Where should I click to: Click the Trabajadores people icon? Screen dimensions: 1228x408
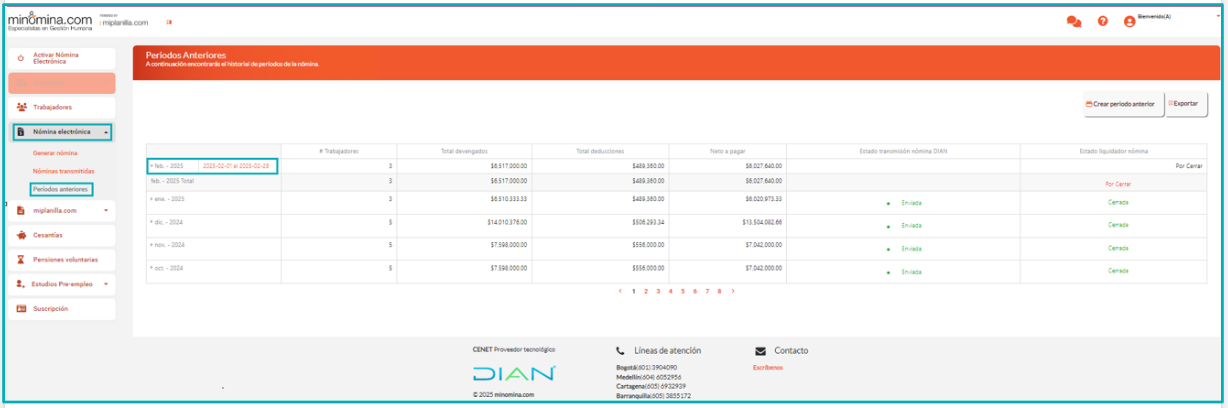[22, 107]
